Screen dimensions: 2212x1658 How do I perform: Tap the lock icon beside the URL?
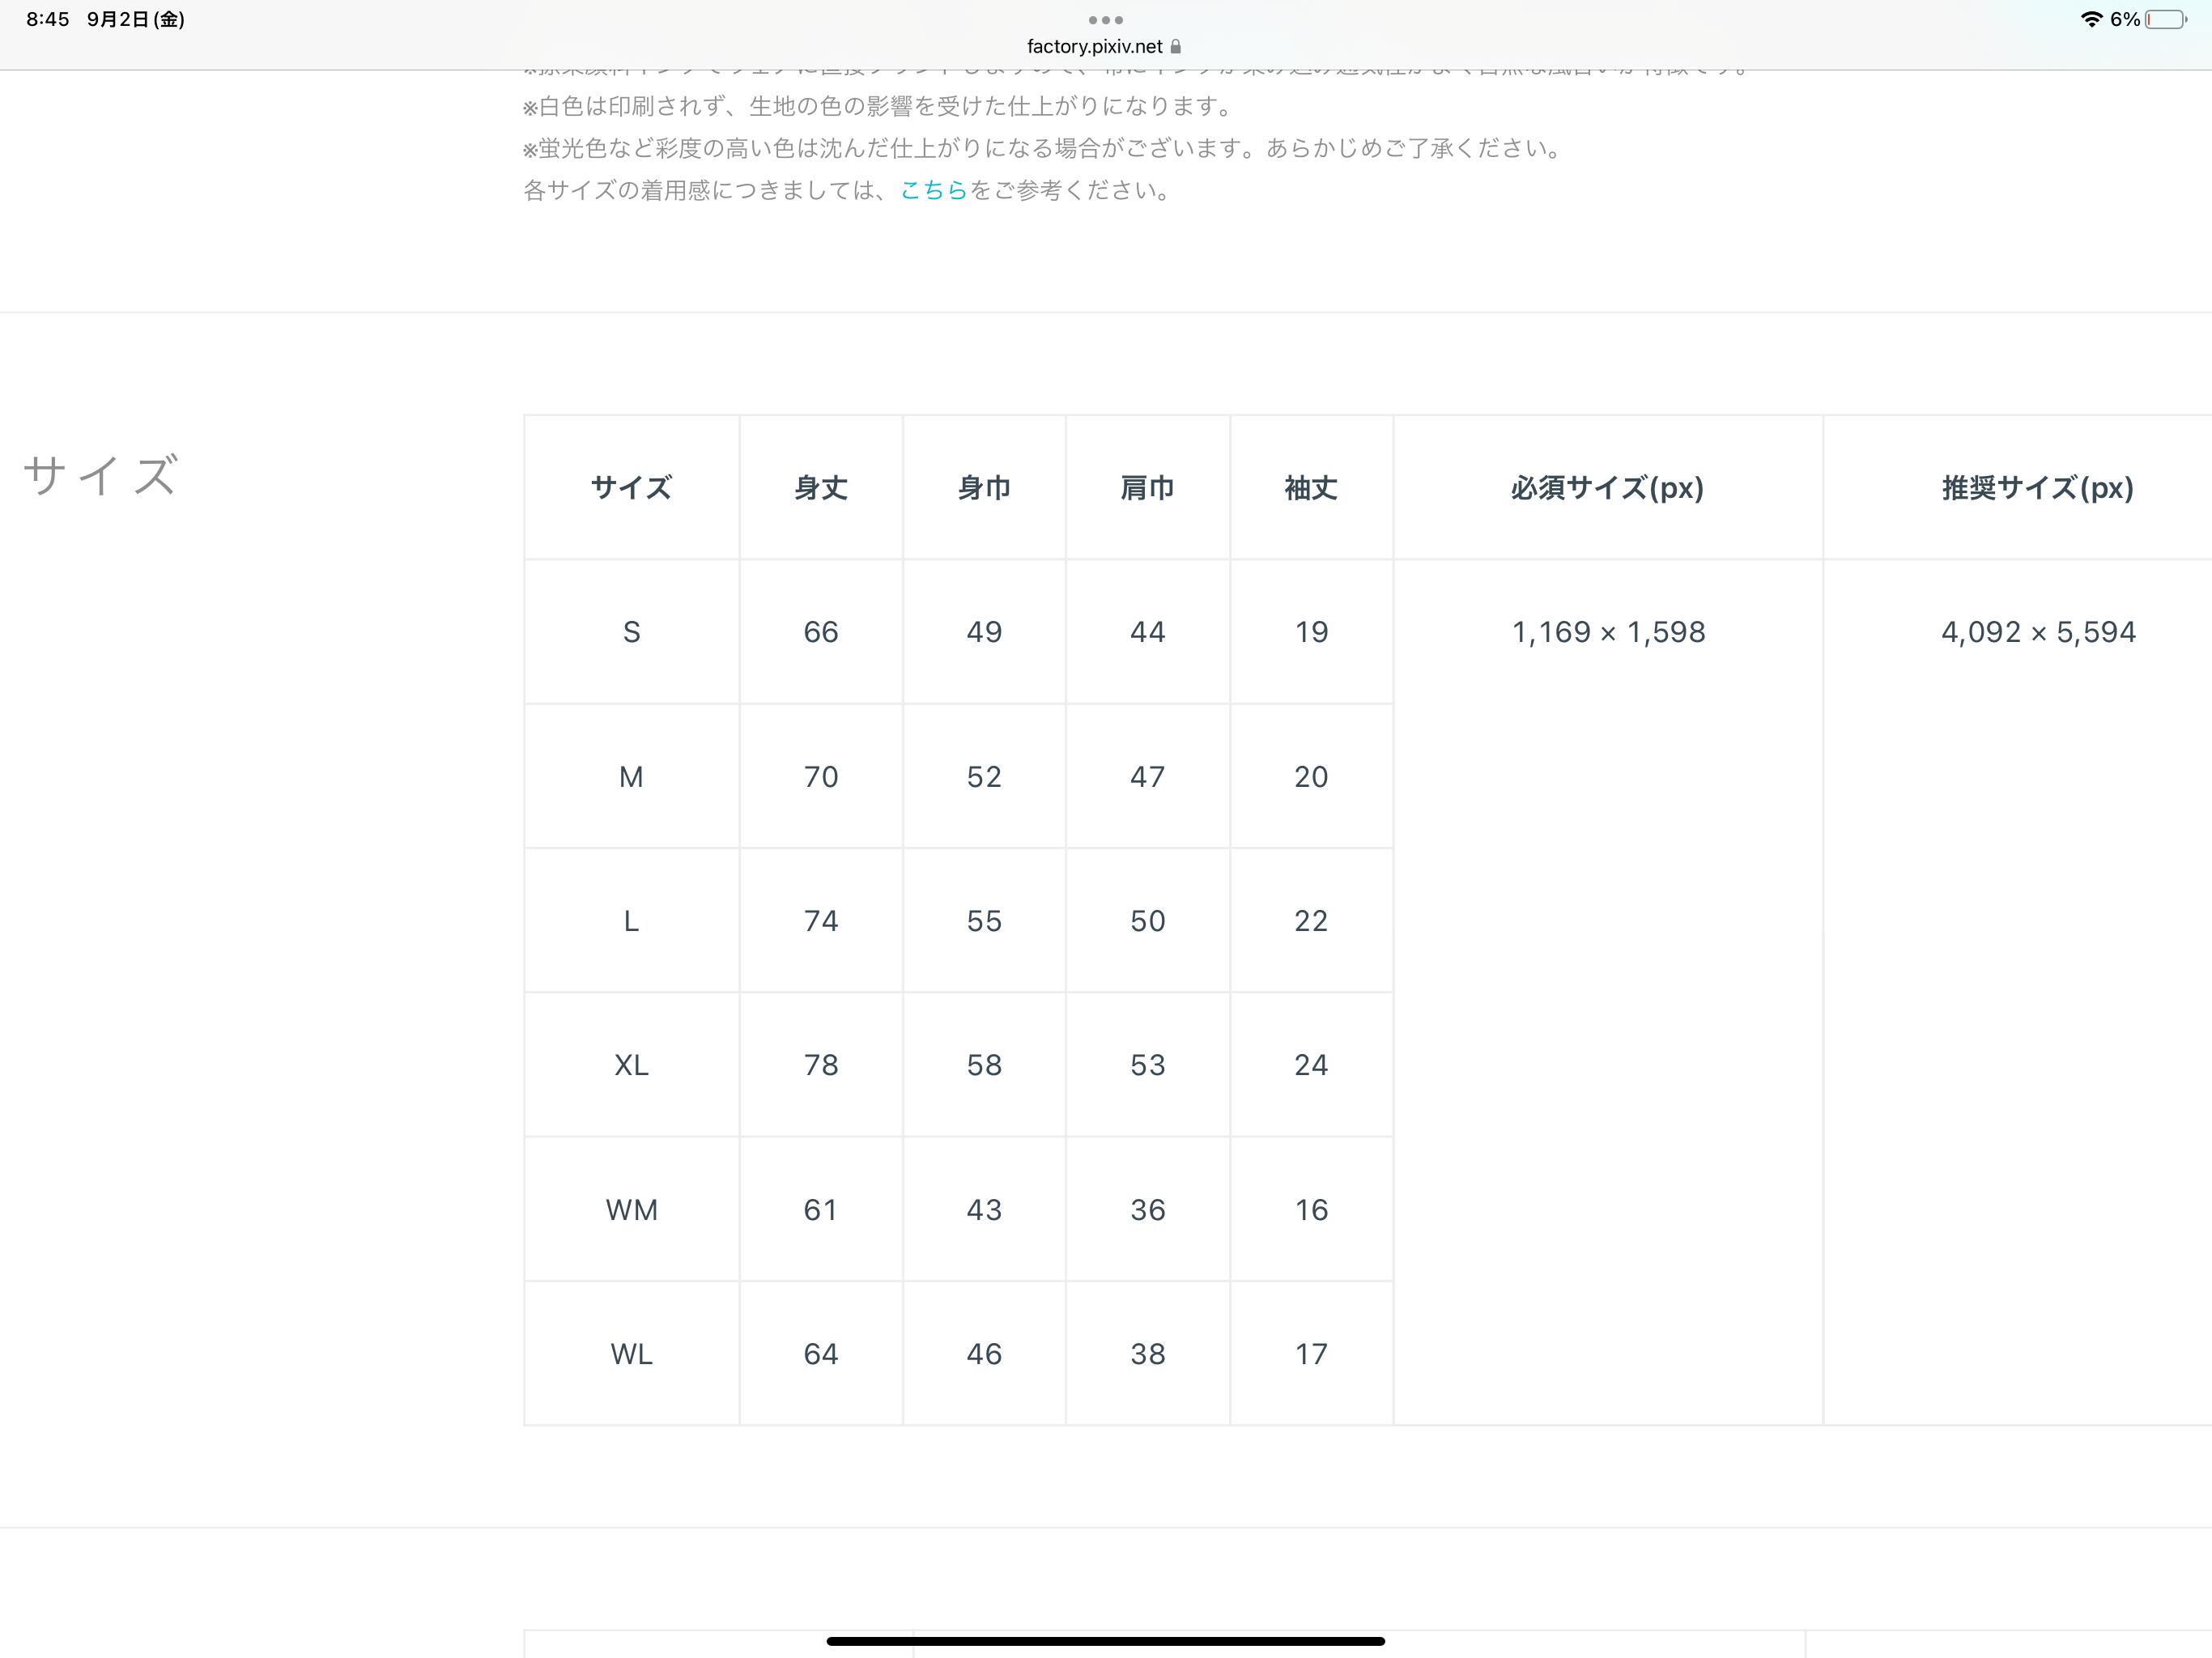1176,47
